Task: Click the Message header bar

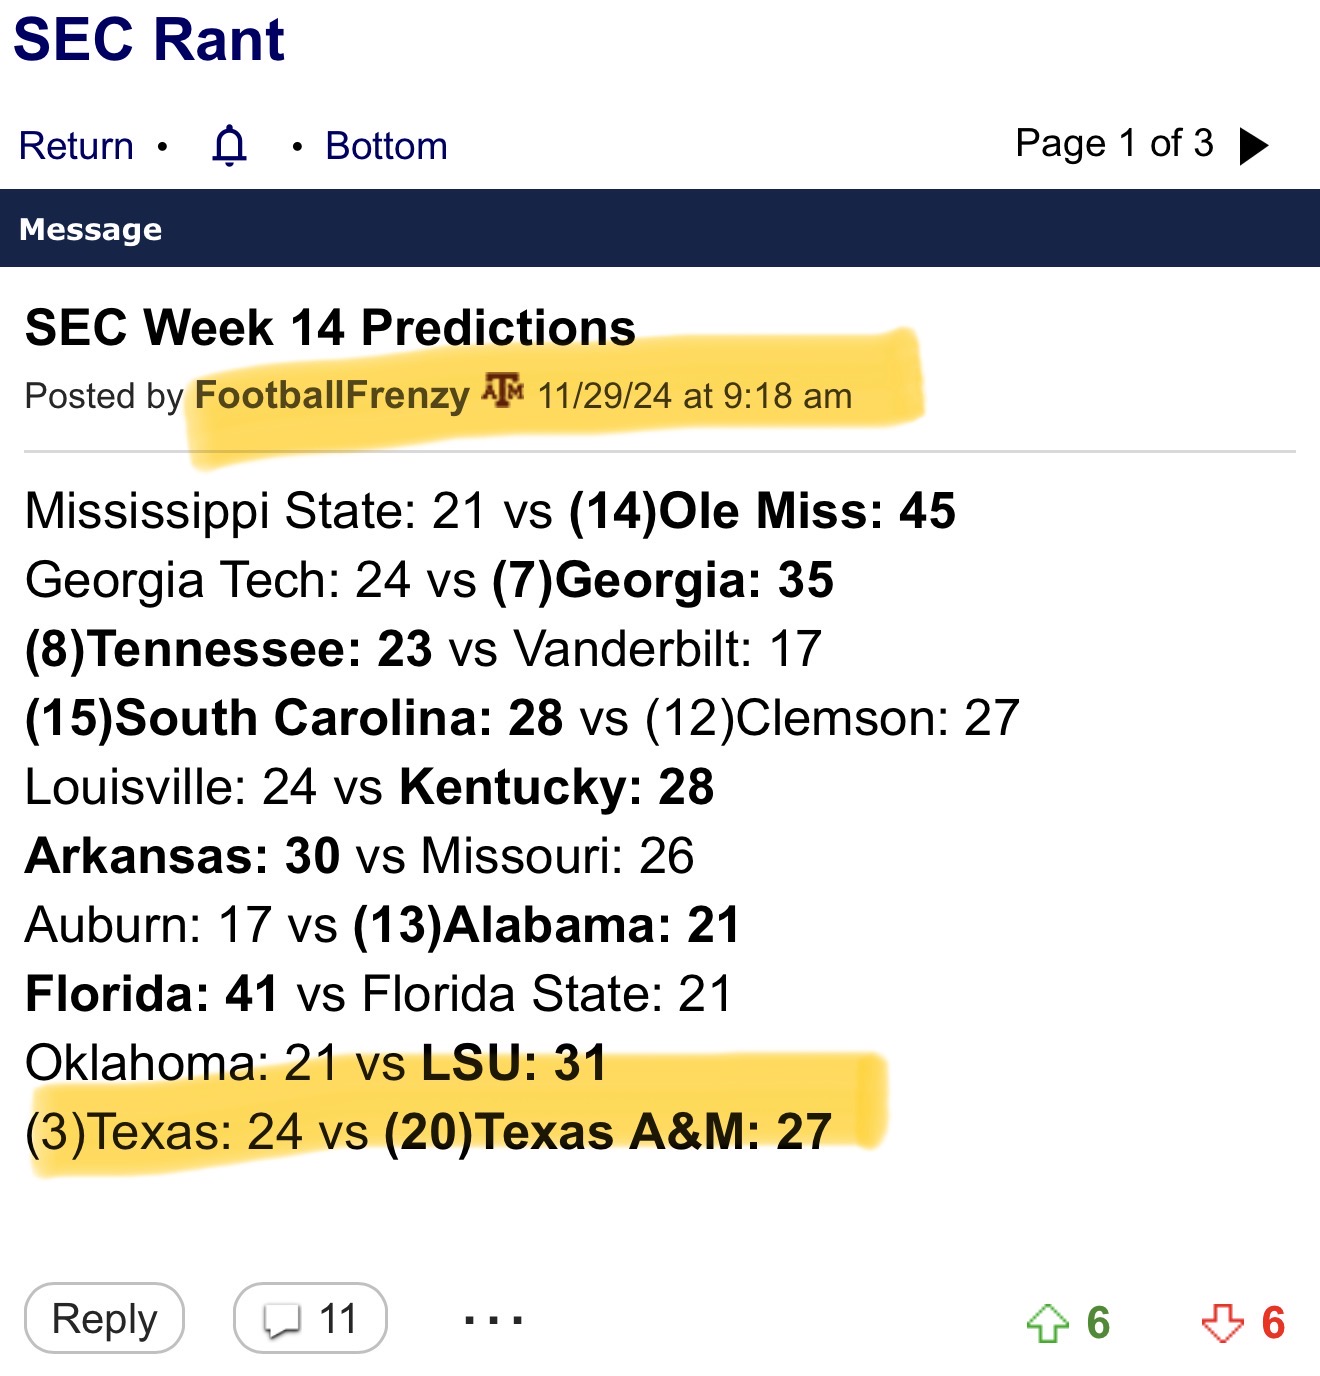Action: point(660,229)
